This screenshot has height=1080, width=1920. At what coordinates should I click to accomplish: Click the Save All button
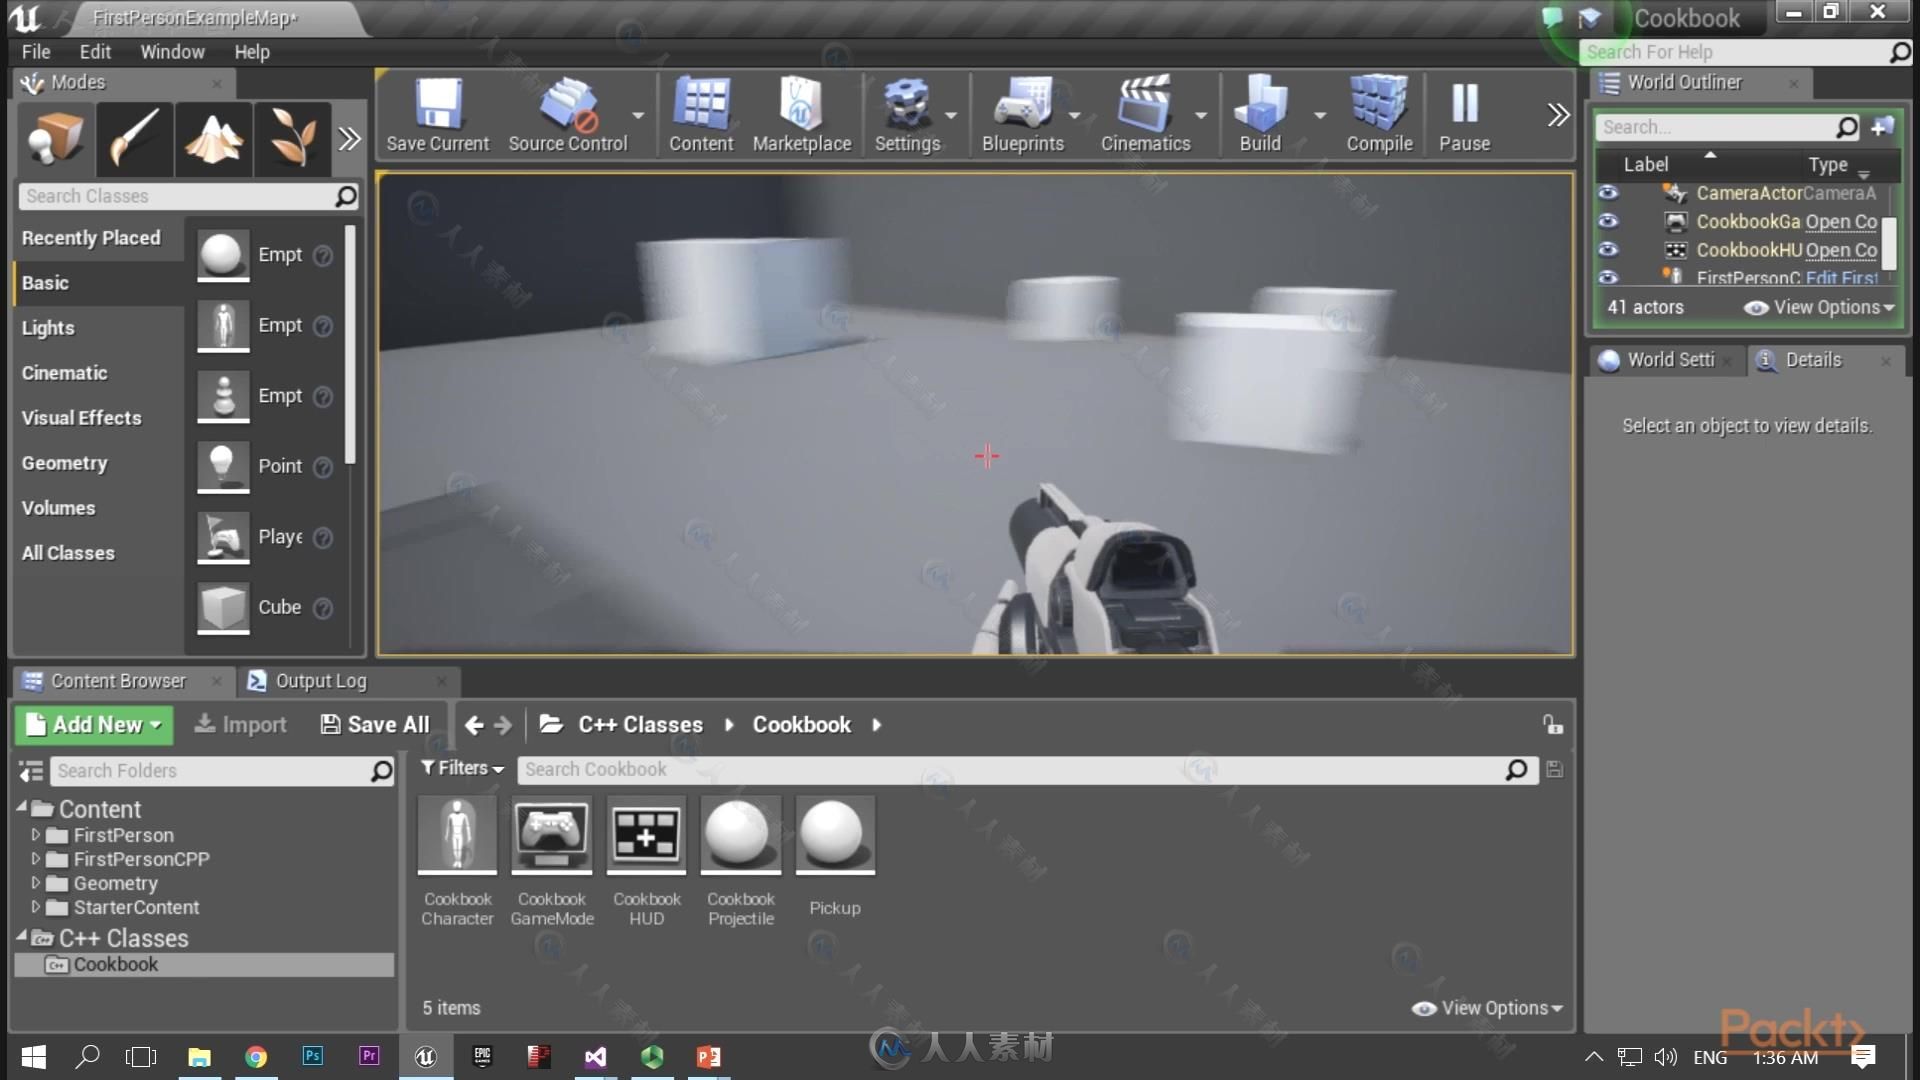375,723
